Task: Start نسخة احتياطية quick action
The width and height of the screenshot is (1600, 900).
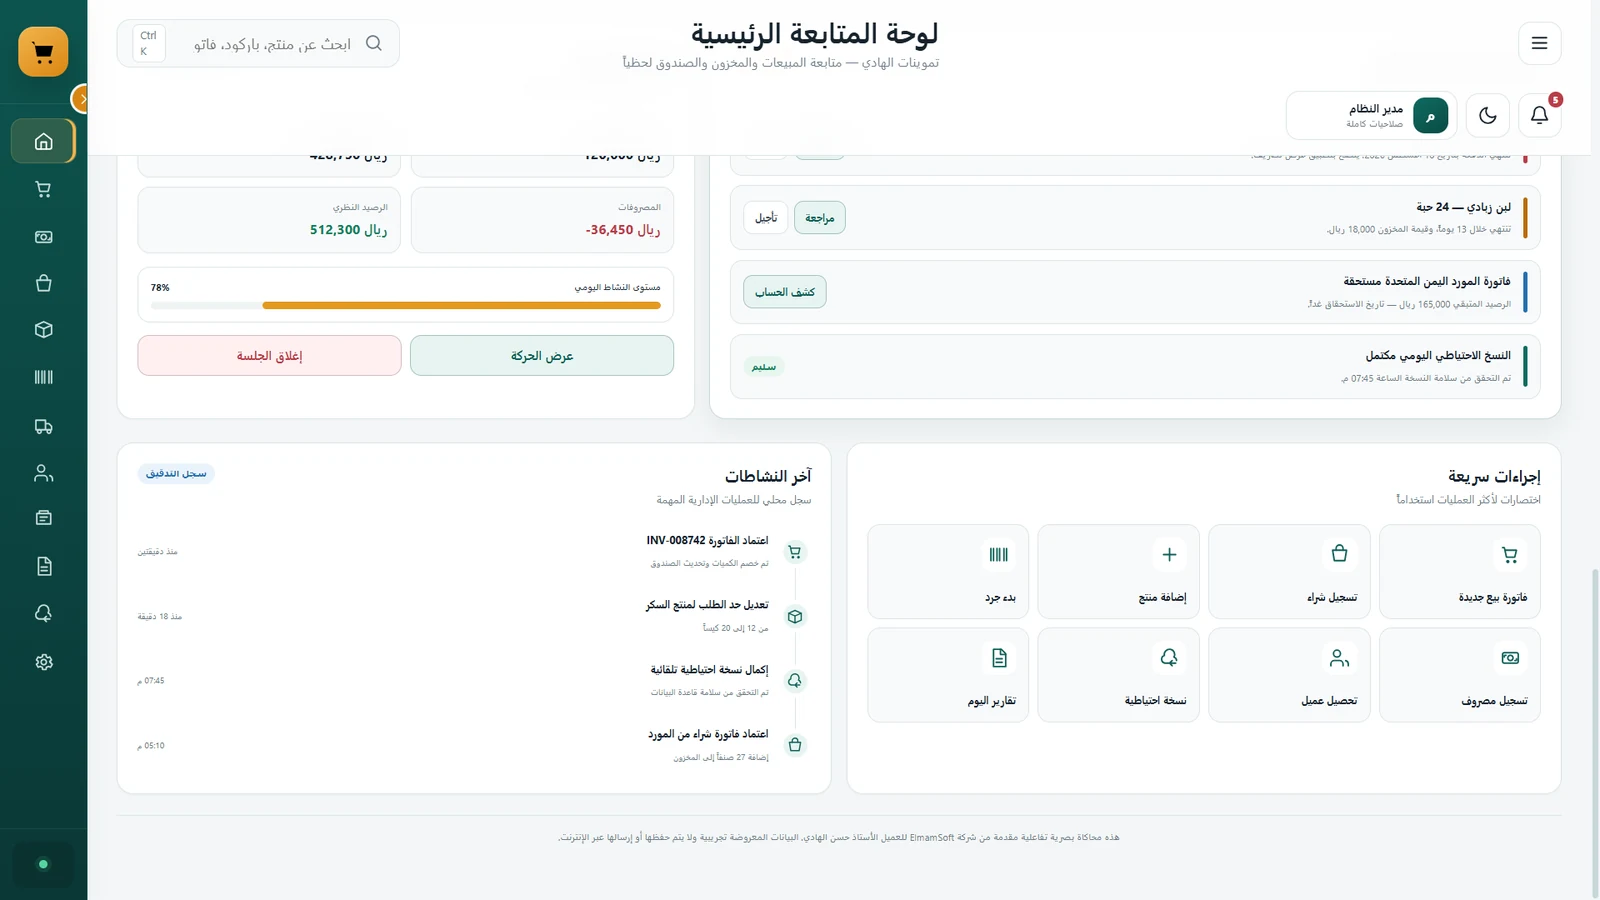Action: coord(1118,675)
